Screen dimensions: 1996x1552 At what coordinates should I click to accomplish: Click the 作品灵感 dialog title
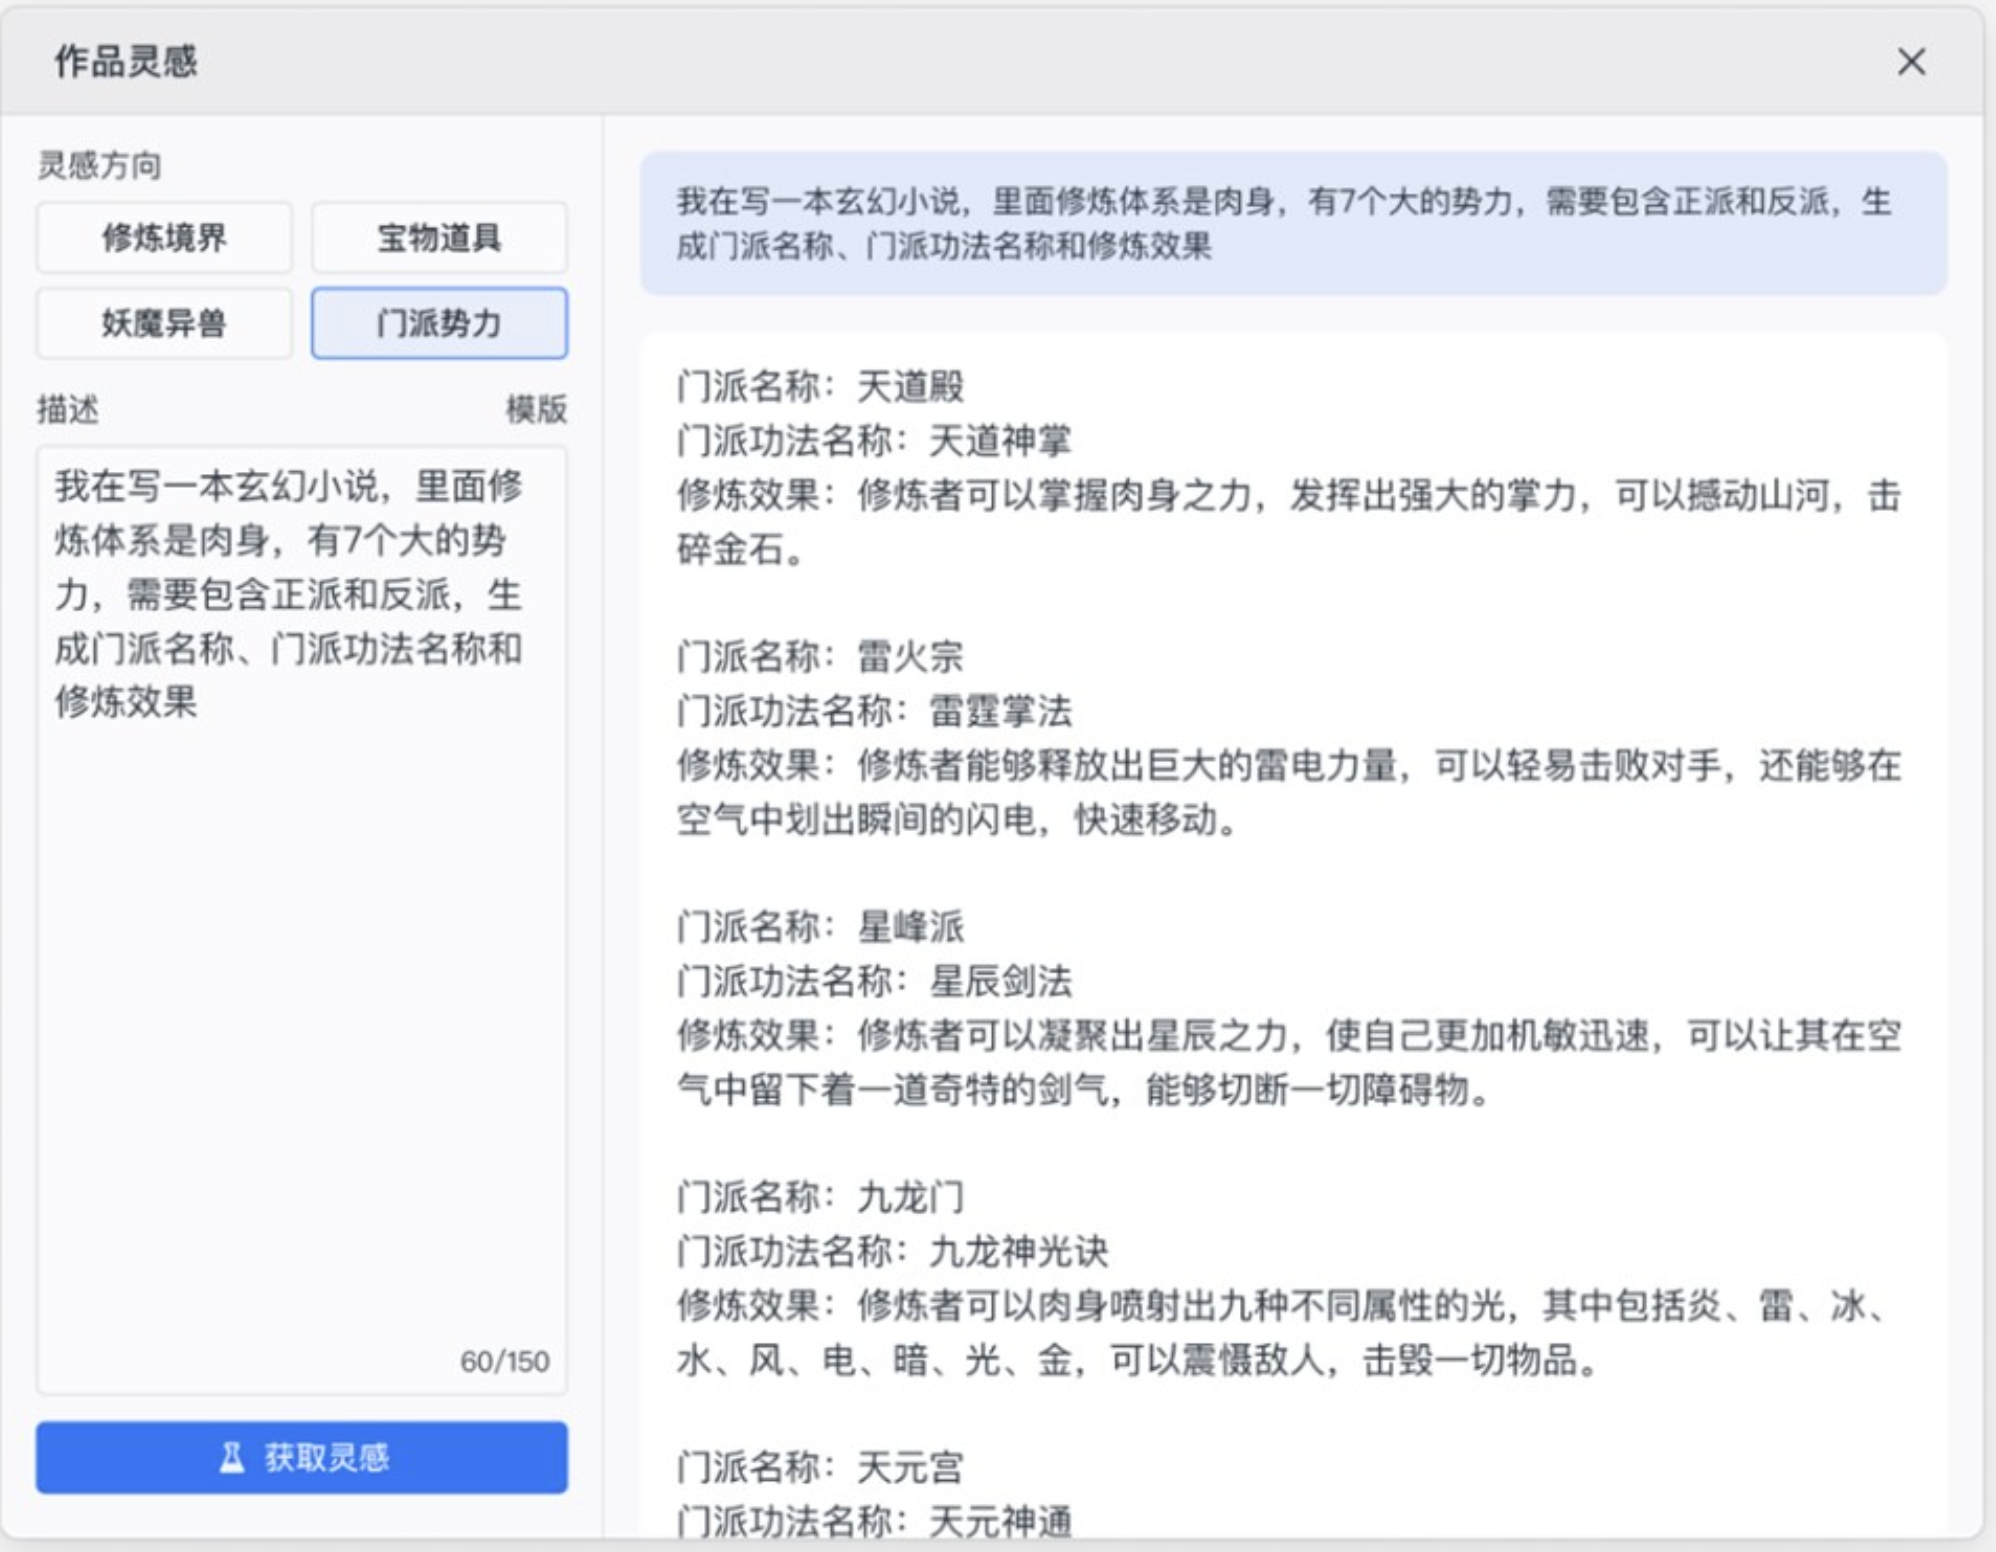[126, 62]
